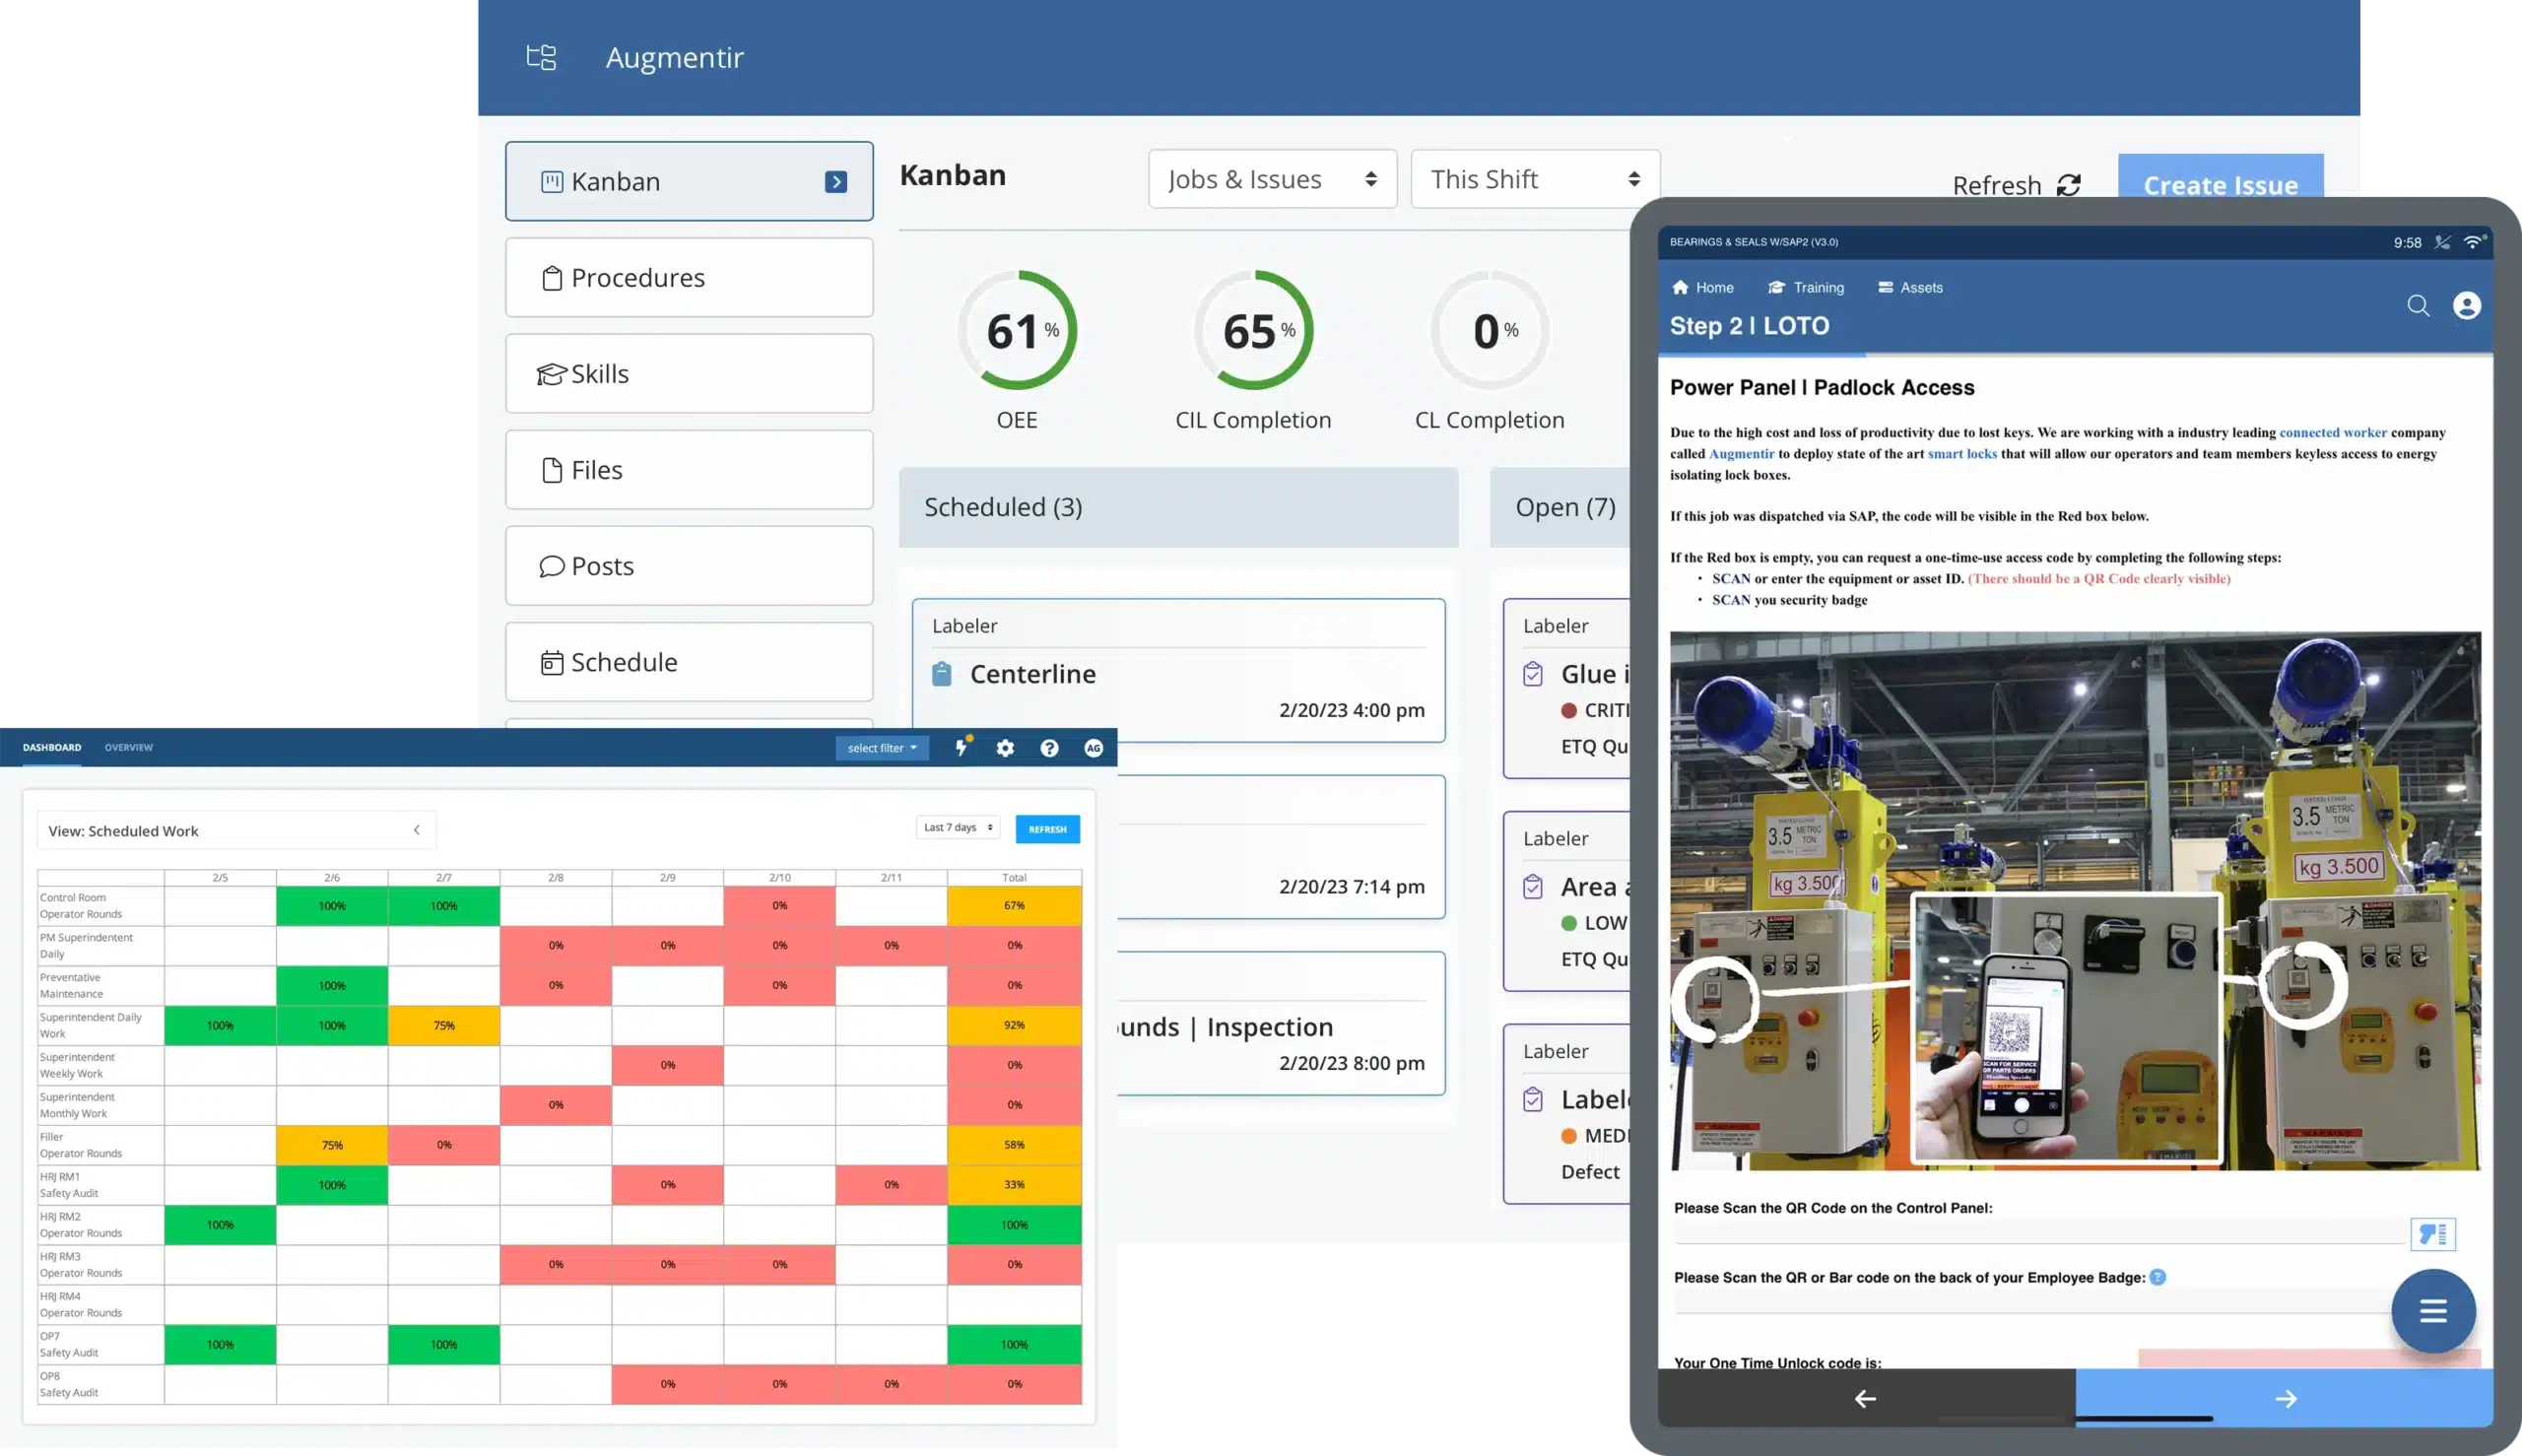The width and height of the screenshot is (2522, 1456).
Task: Select the DASHBOARD tab at bottom panel
Action: tap(52, 747)
